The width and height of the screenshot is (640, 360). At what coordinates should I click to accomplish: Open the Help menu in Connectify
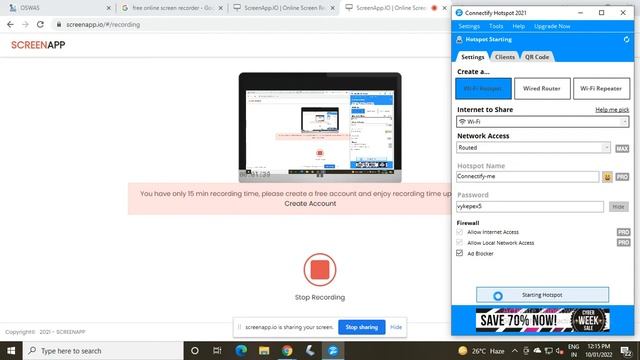(518, 26)
